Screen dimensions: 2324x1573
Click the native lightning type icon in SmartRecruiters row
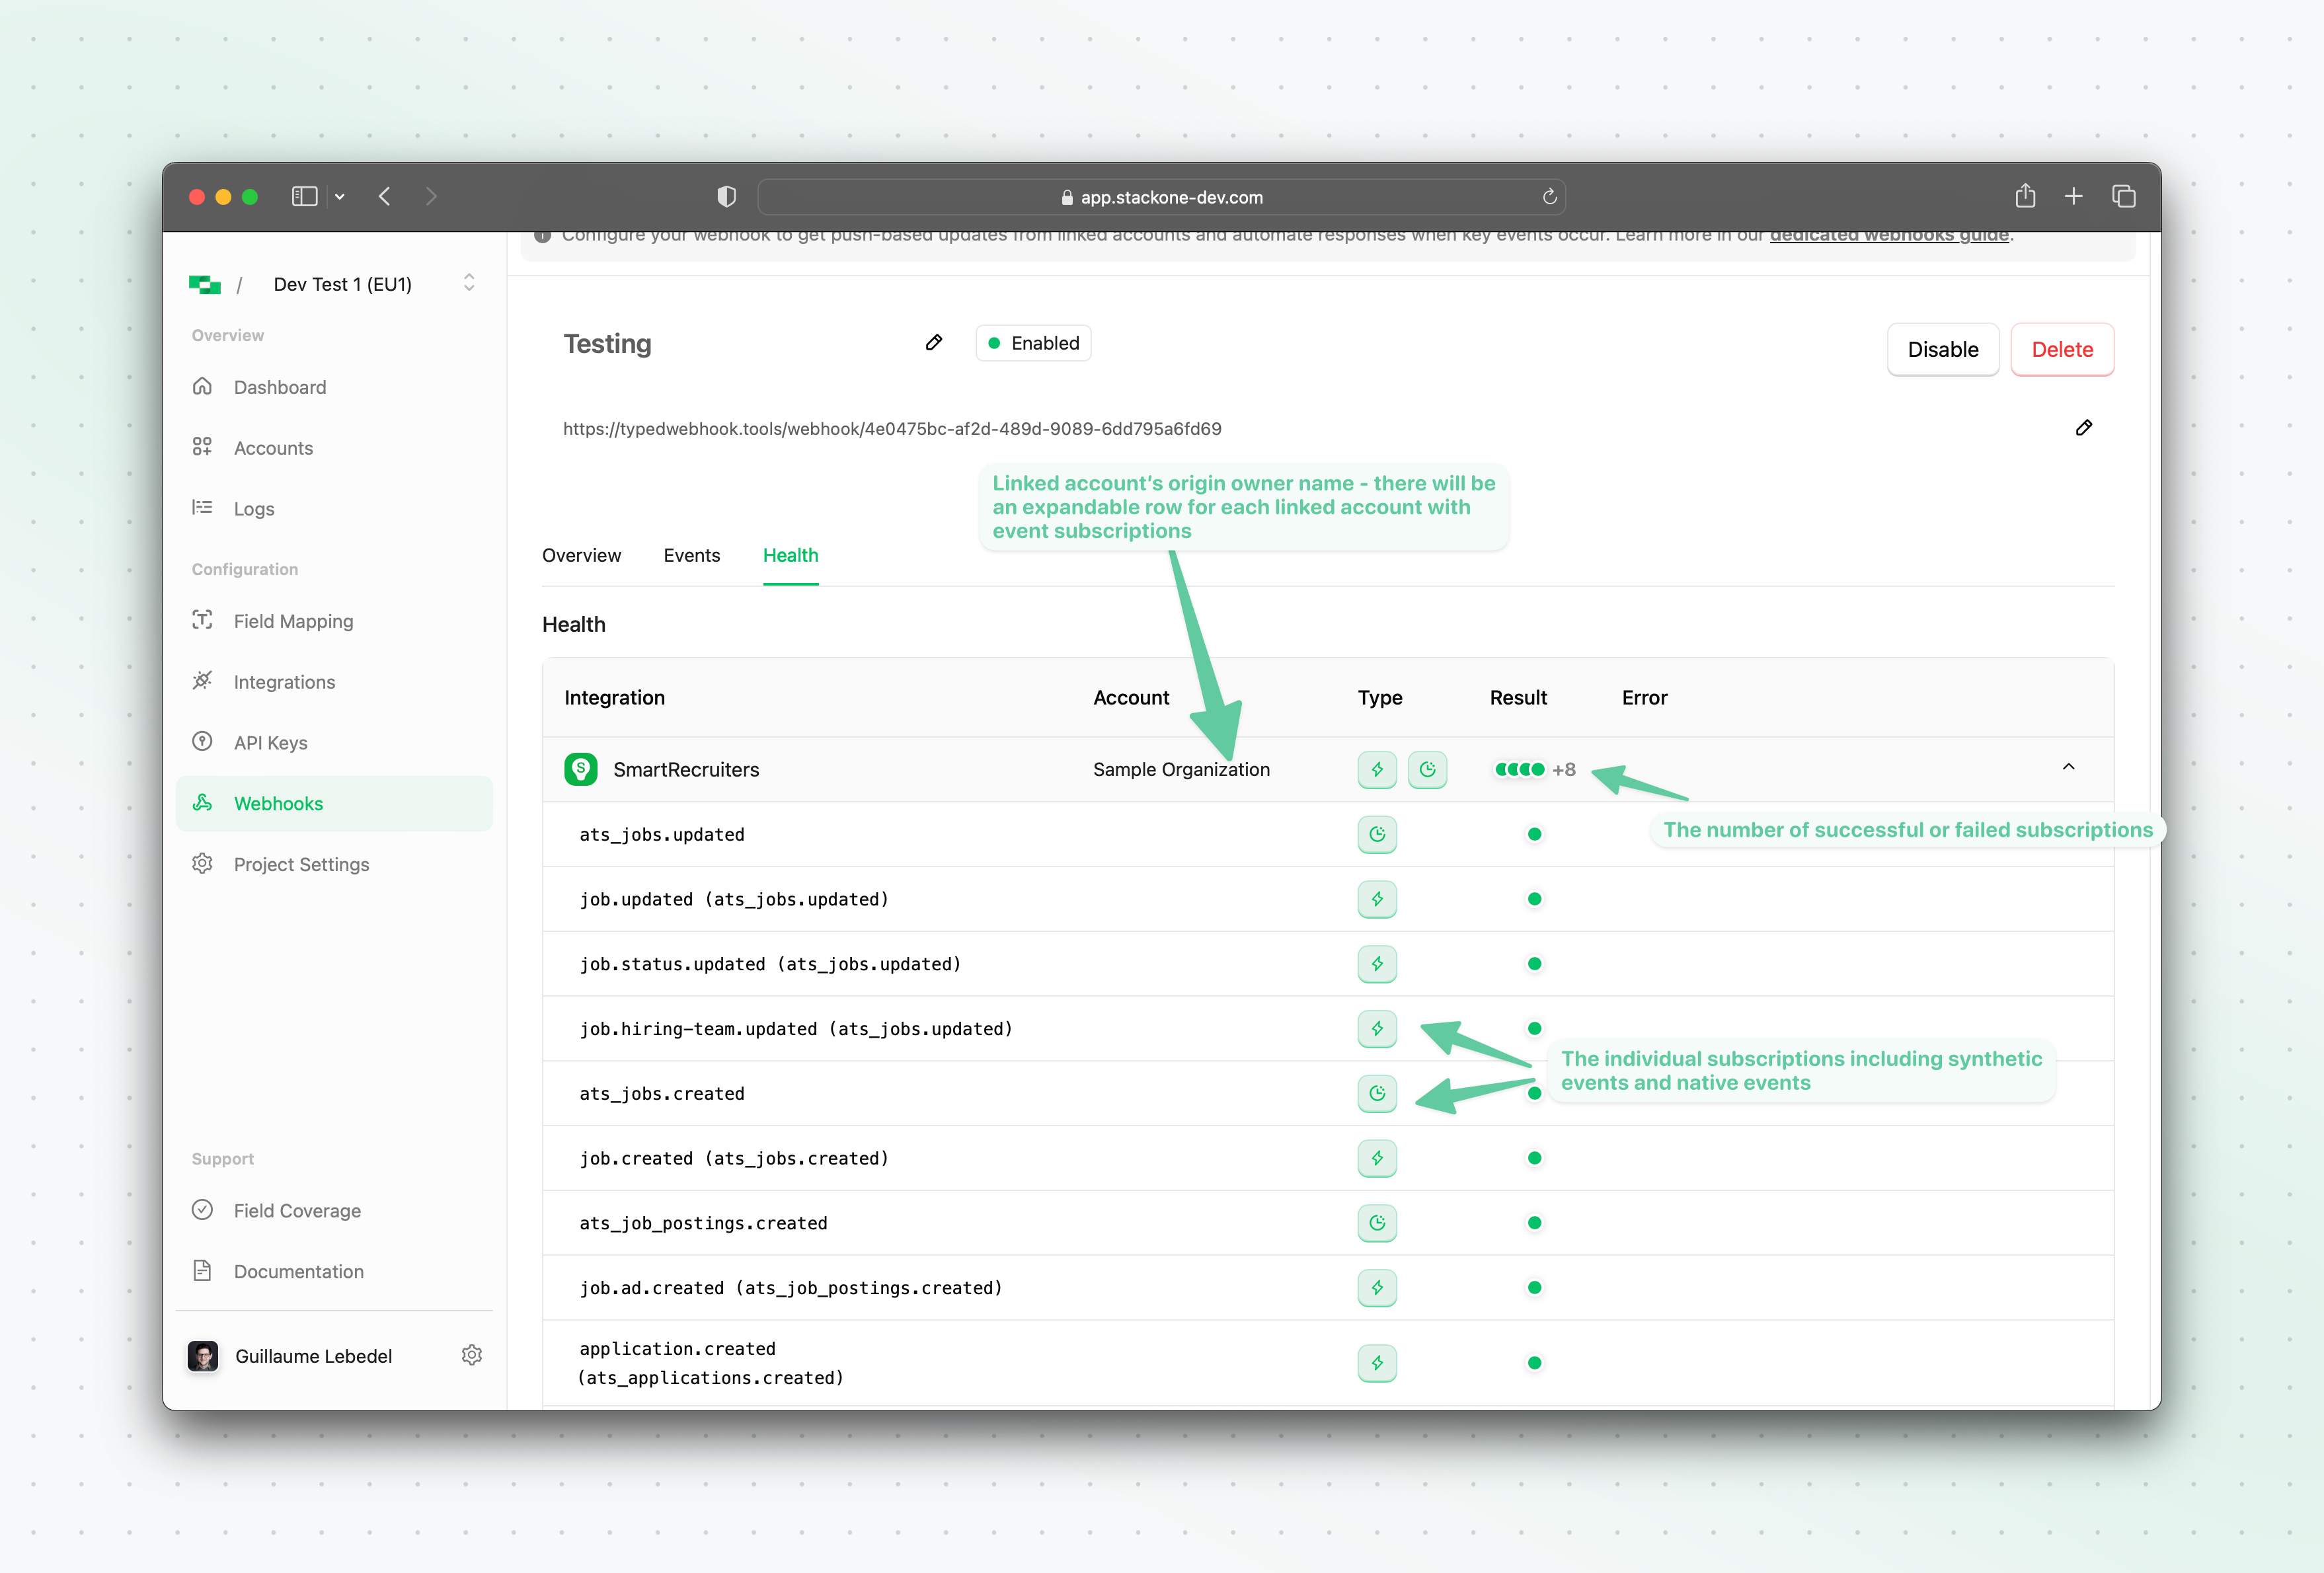(1377, 769)
